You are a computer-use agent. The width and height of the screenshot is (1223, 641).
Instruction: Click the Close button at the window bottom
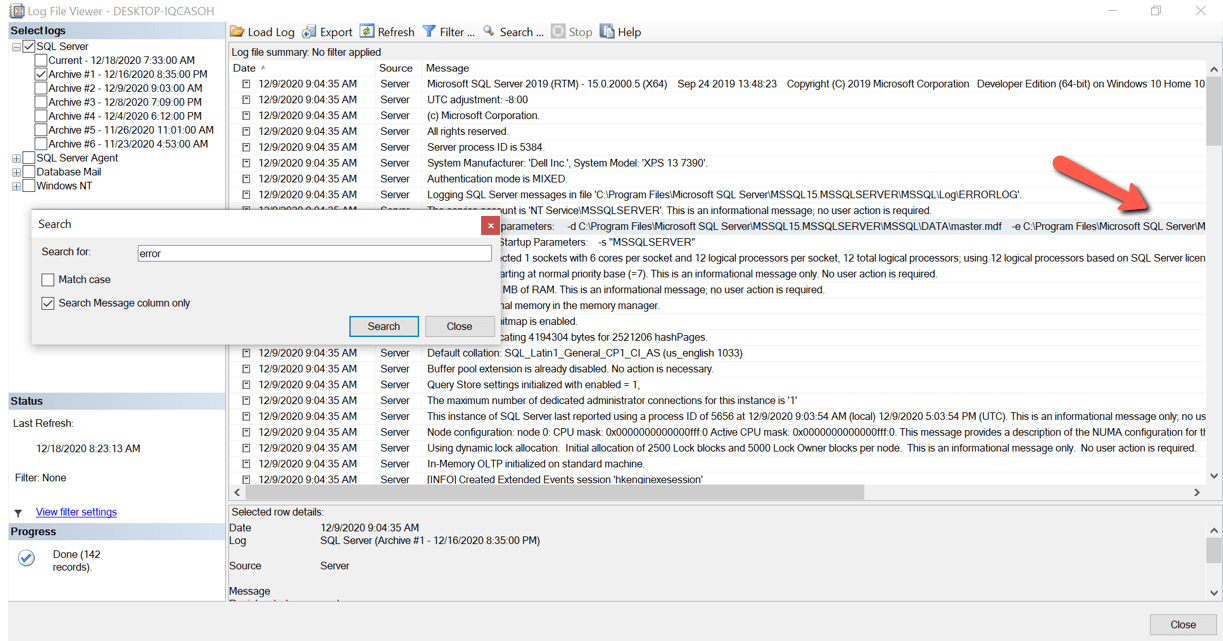coord(1183,624)
